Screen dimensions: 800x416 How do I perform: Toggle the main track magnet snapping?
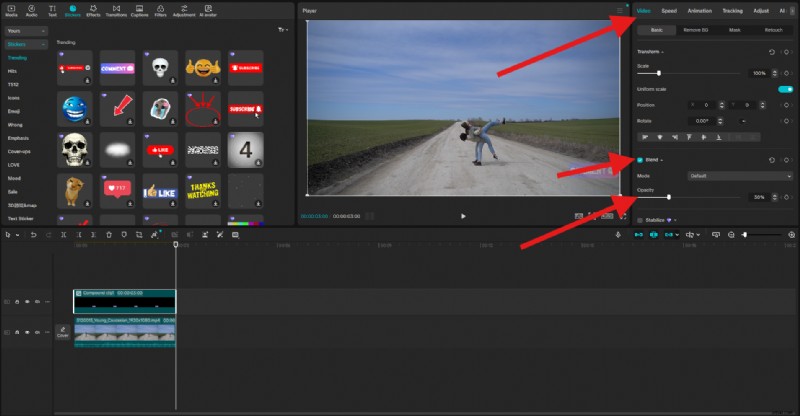(638, 235)
